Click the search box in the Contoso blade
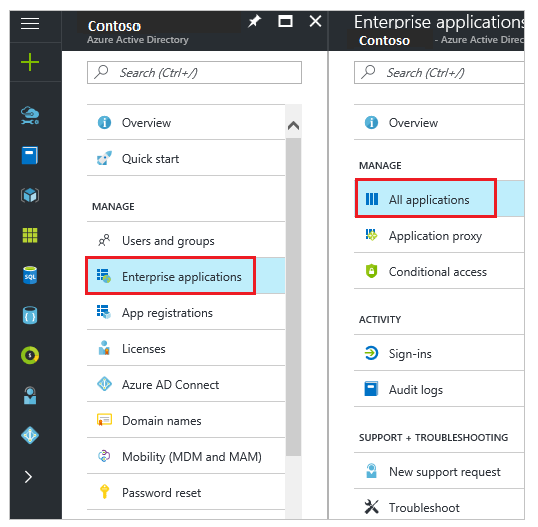 tap(194, 72)
